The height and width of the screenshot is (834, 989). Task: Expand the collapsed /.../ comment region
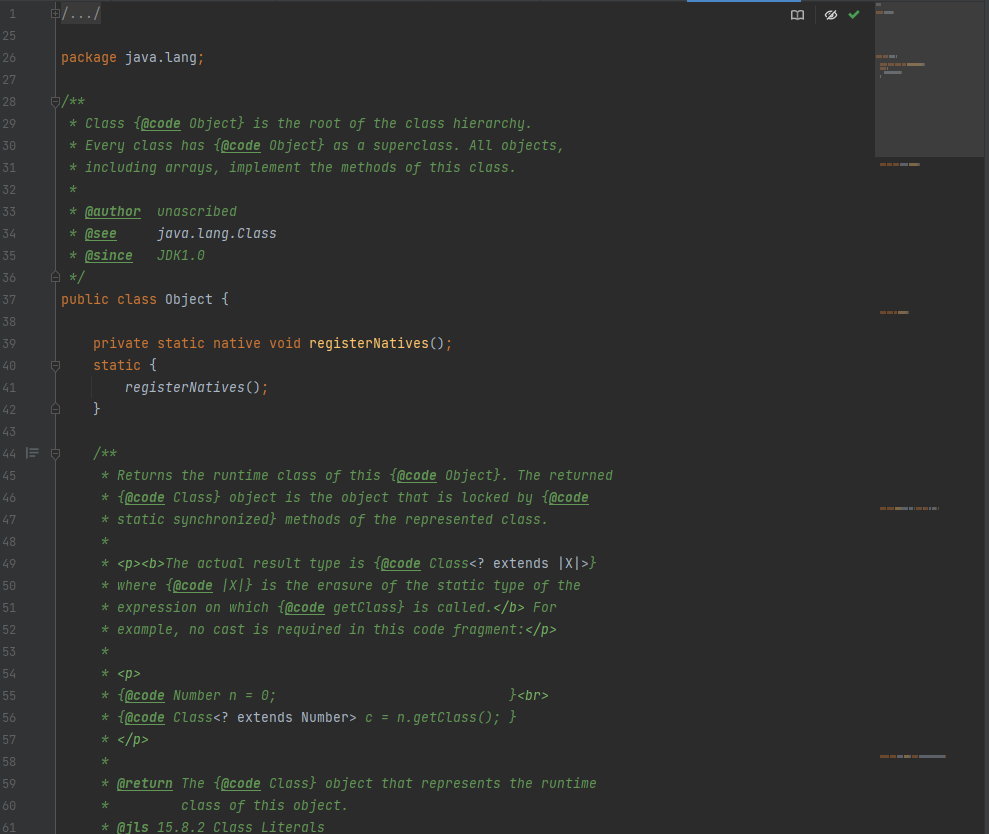82,13
